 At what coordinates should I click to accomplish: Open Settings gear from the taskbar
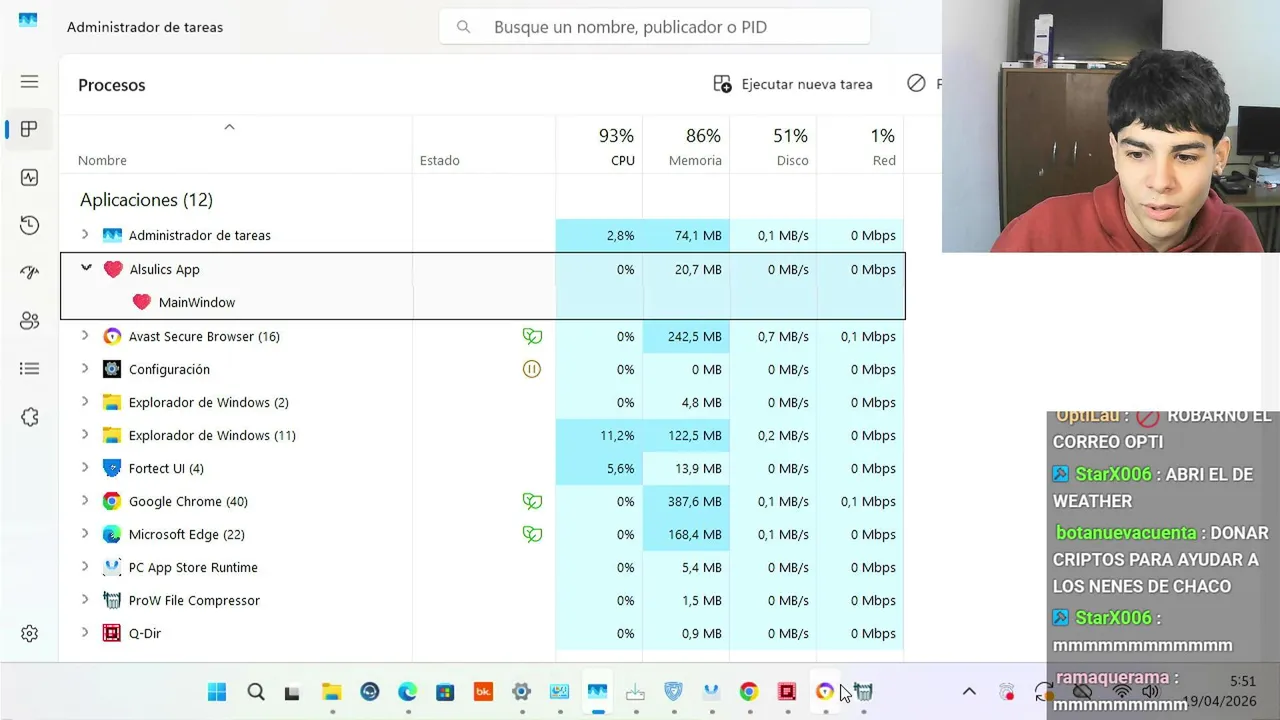click(521, 691)
